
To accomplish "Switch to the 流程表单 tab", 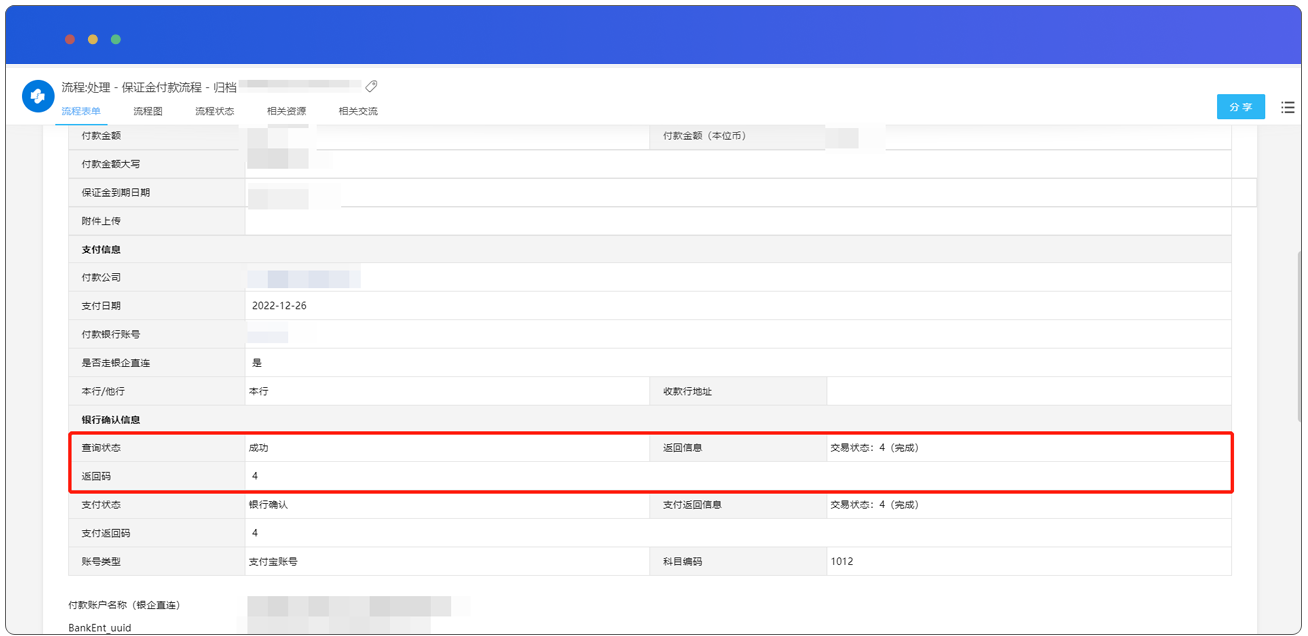I will pyautogui.click(x=81, y=111).
